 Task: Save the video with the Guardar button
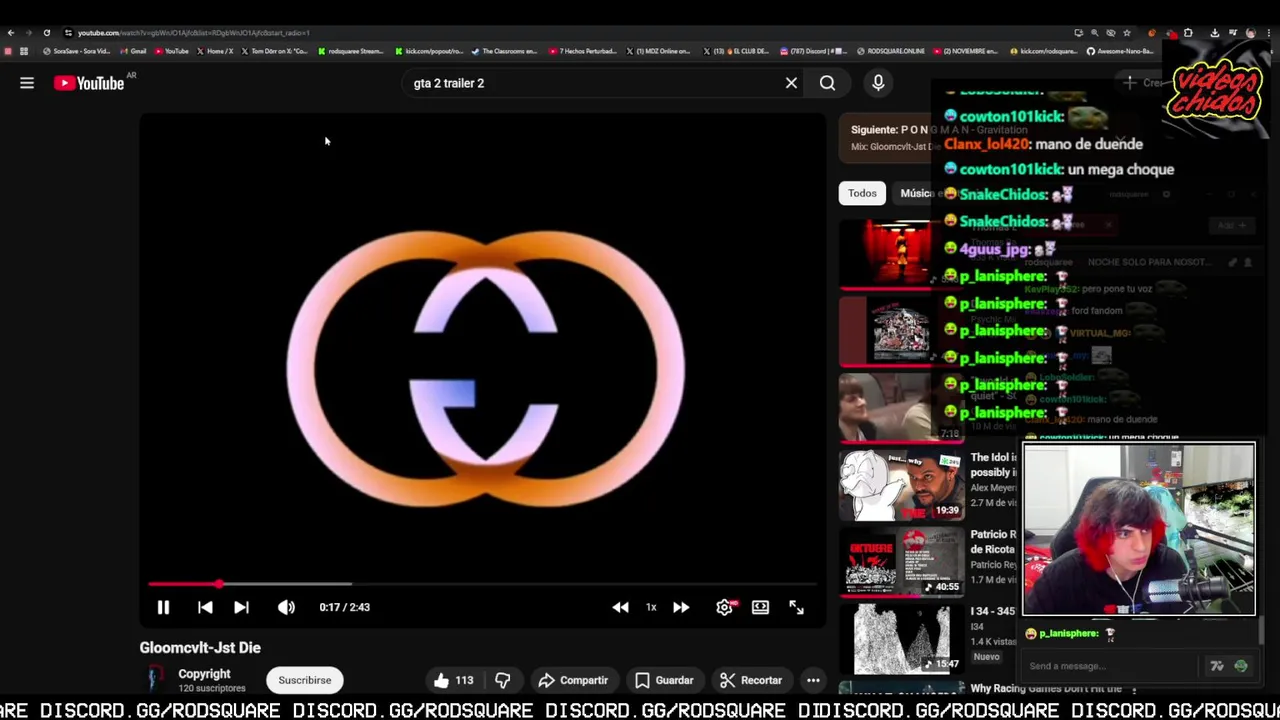click(x=664, y=680)
